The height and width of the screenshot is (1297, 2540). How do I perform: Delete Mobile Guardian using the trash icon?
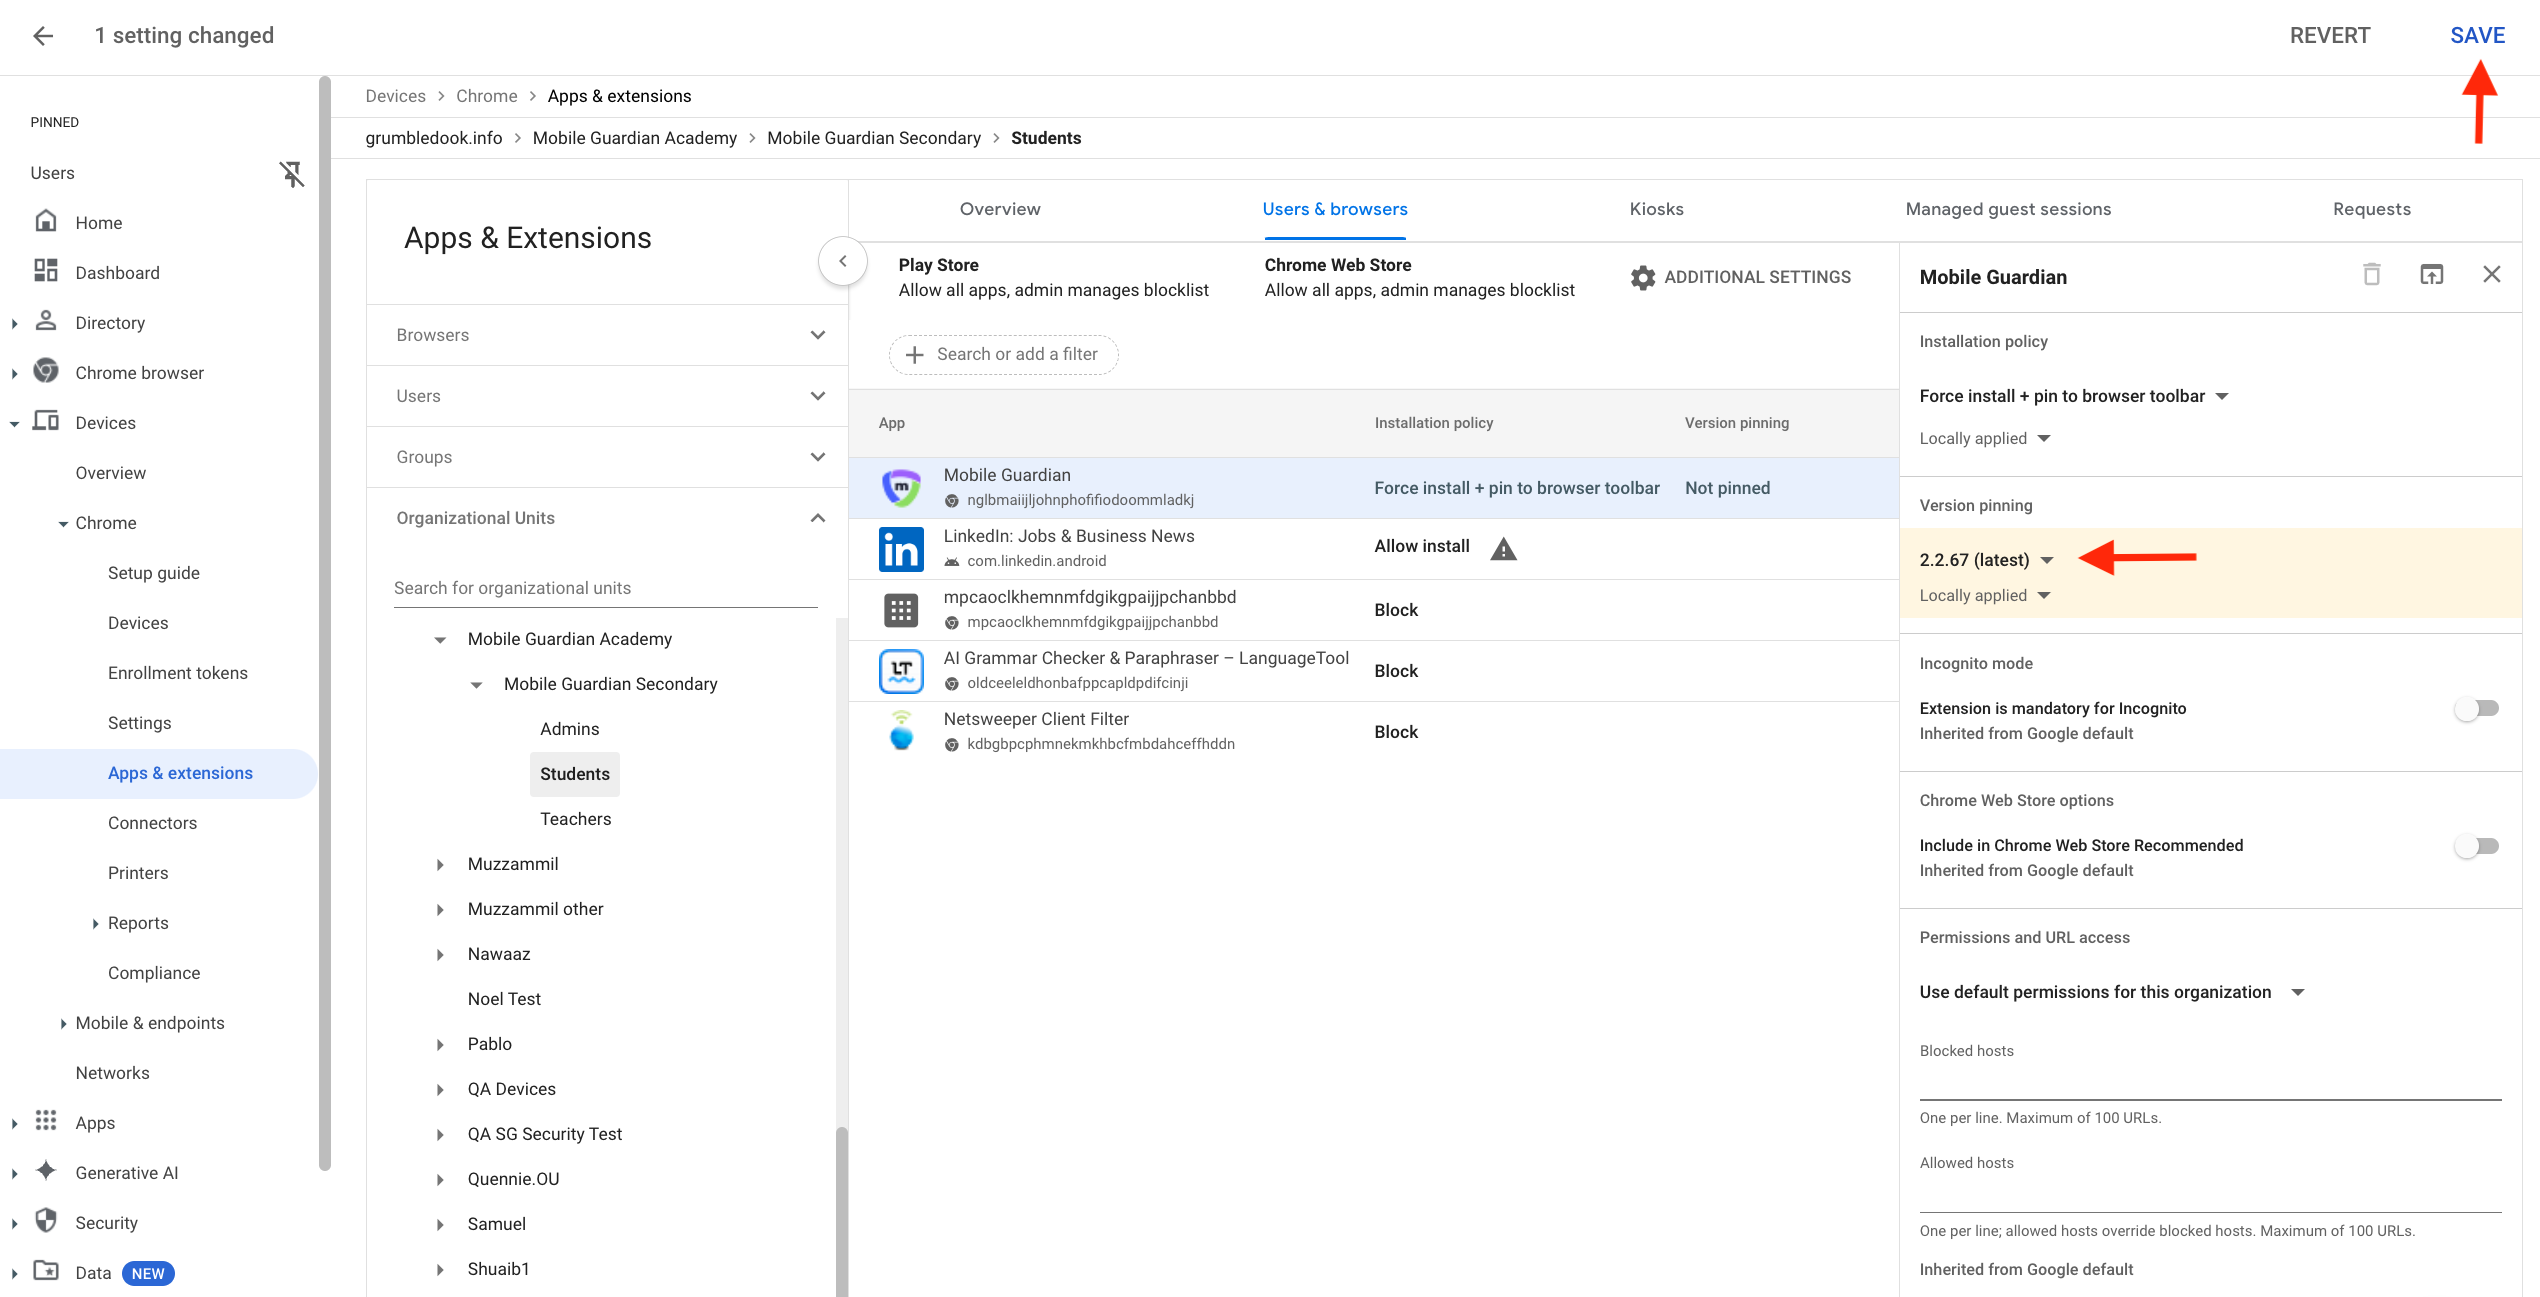[x=2371, y=274]
